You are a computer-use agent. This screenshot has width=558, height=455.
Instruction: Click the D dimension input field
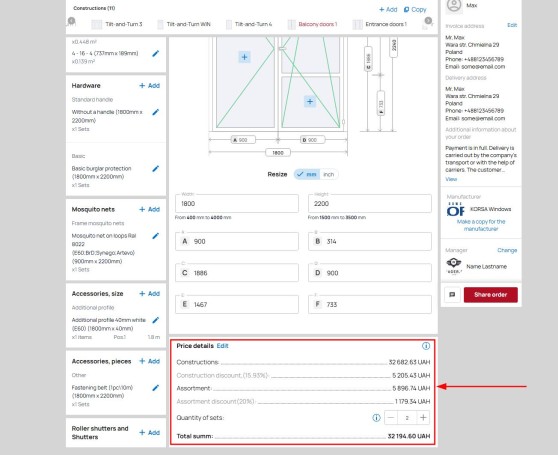tap(370, 273)
